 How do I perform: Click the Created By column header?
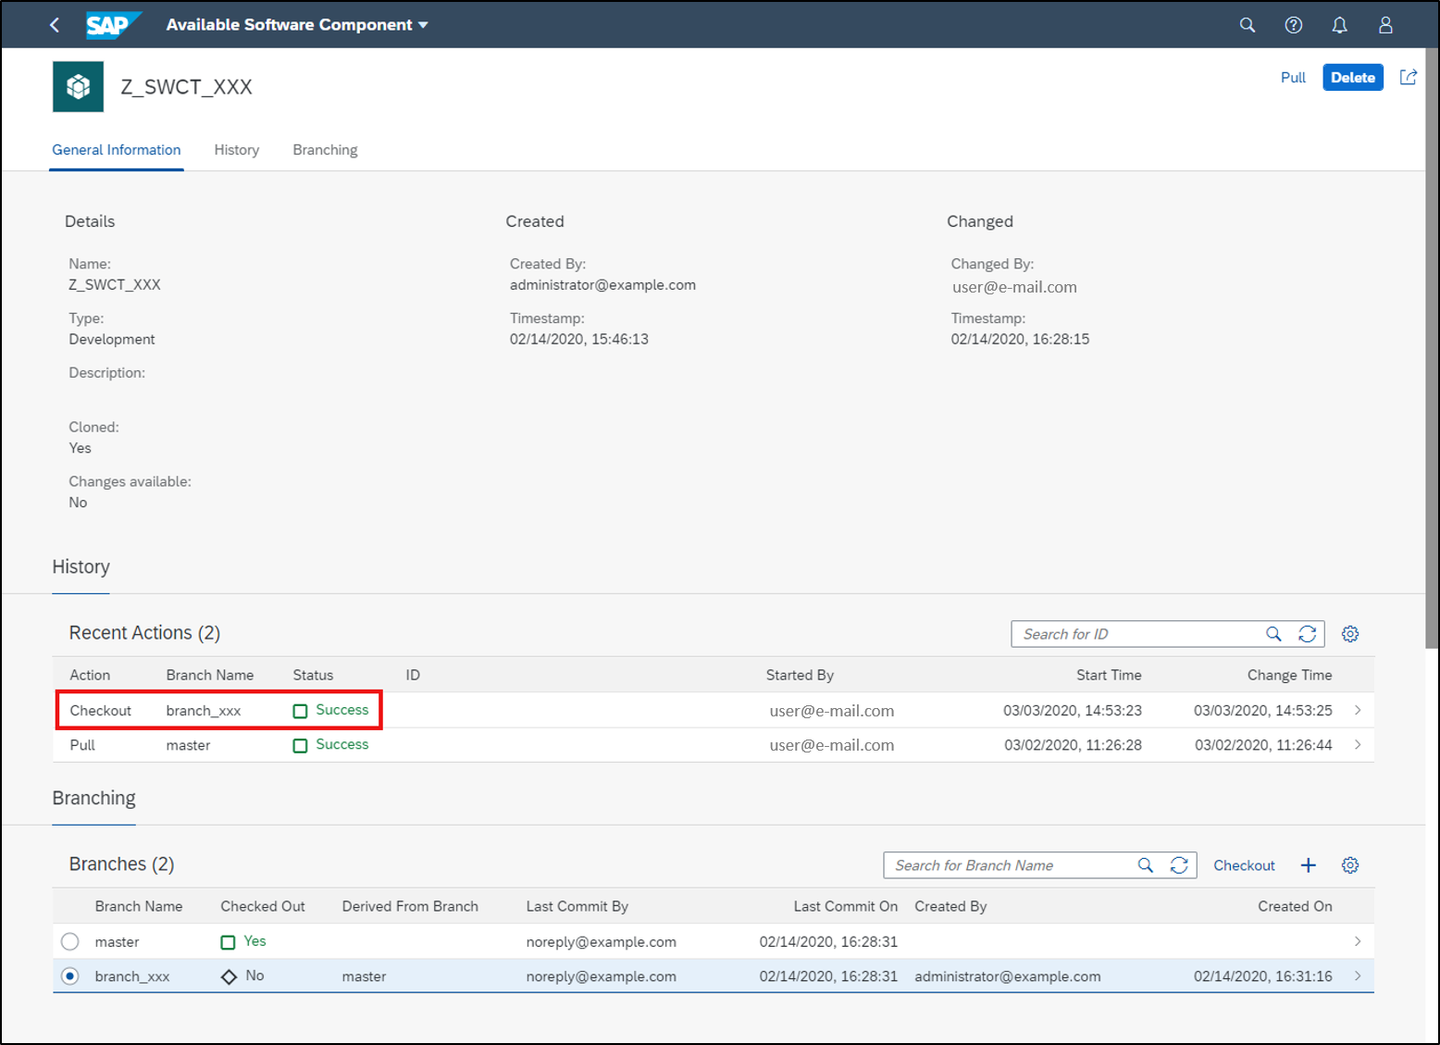951,906
